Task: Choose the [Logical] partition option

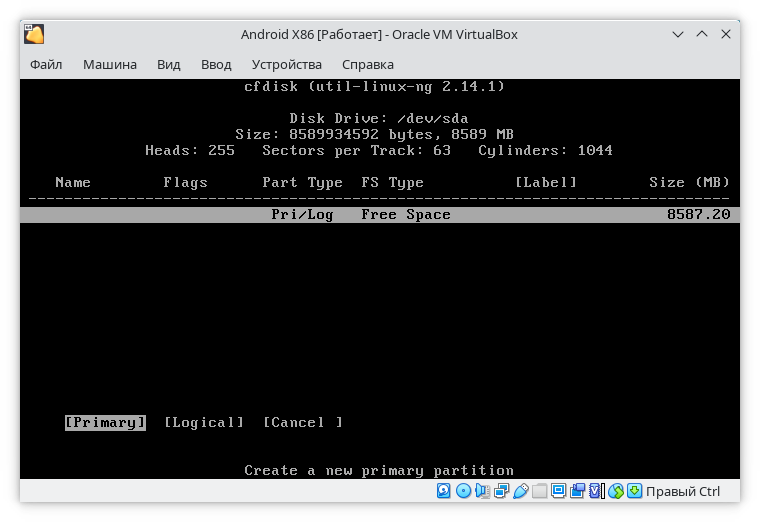Action: coord(204,423)
